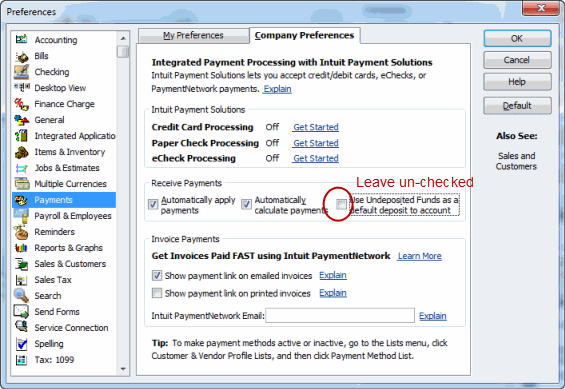The image size is (565, 389).
Task: Select the Desktop View icon
Action: tap(22, 88)
